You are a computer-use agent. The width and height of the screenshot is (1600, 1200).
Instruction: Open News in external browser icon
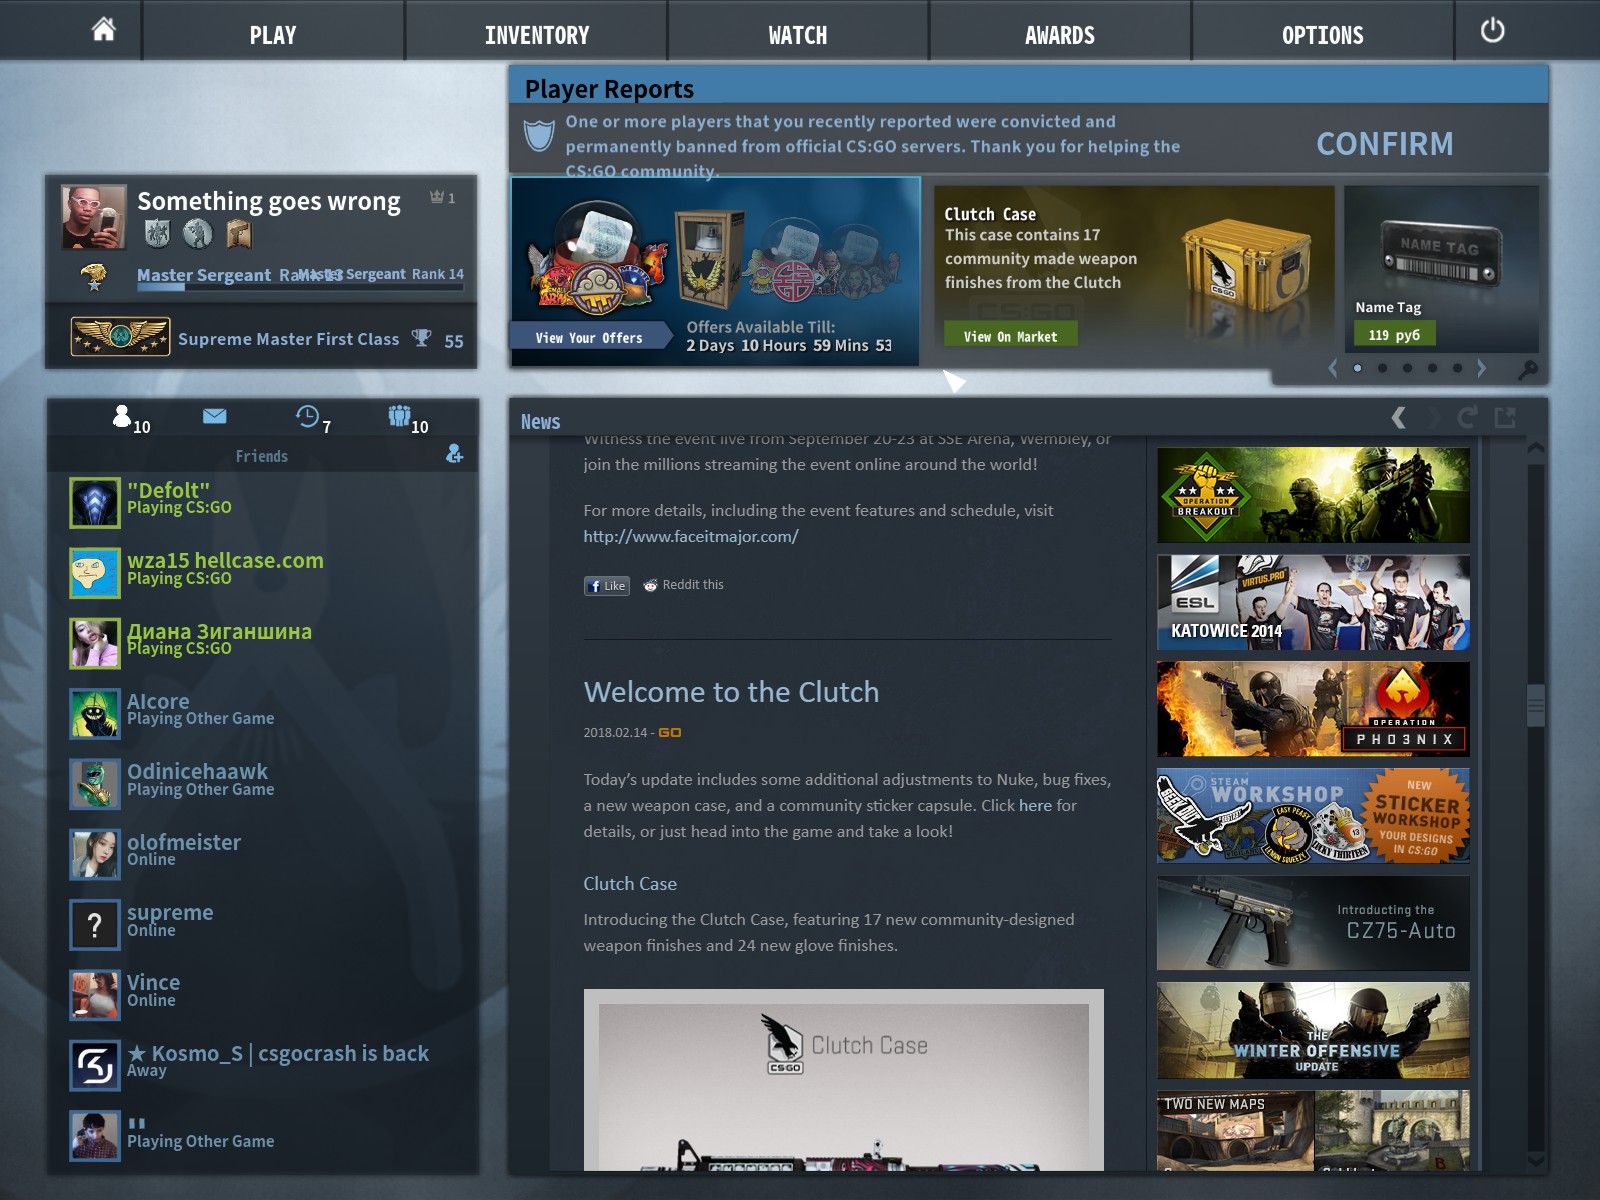[1505, 417]
